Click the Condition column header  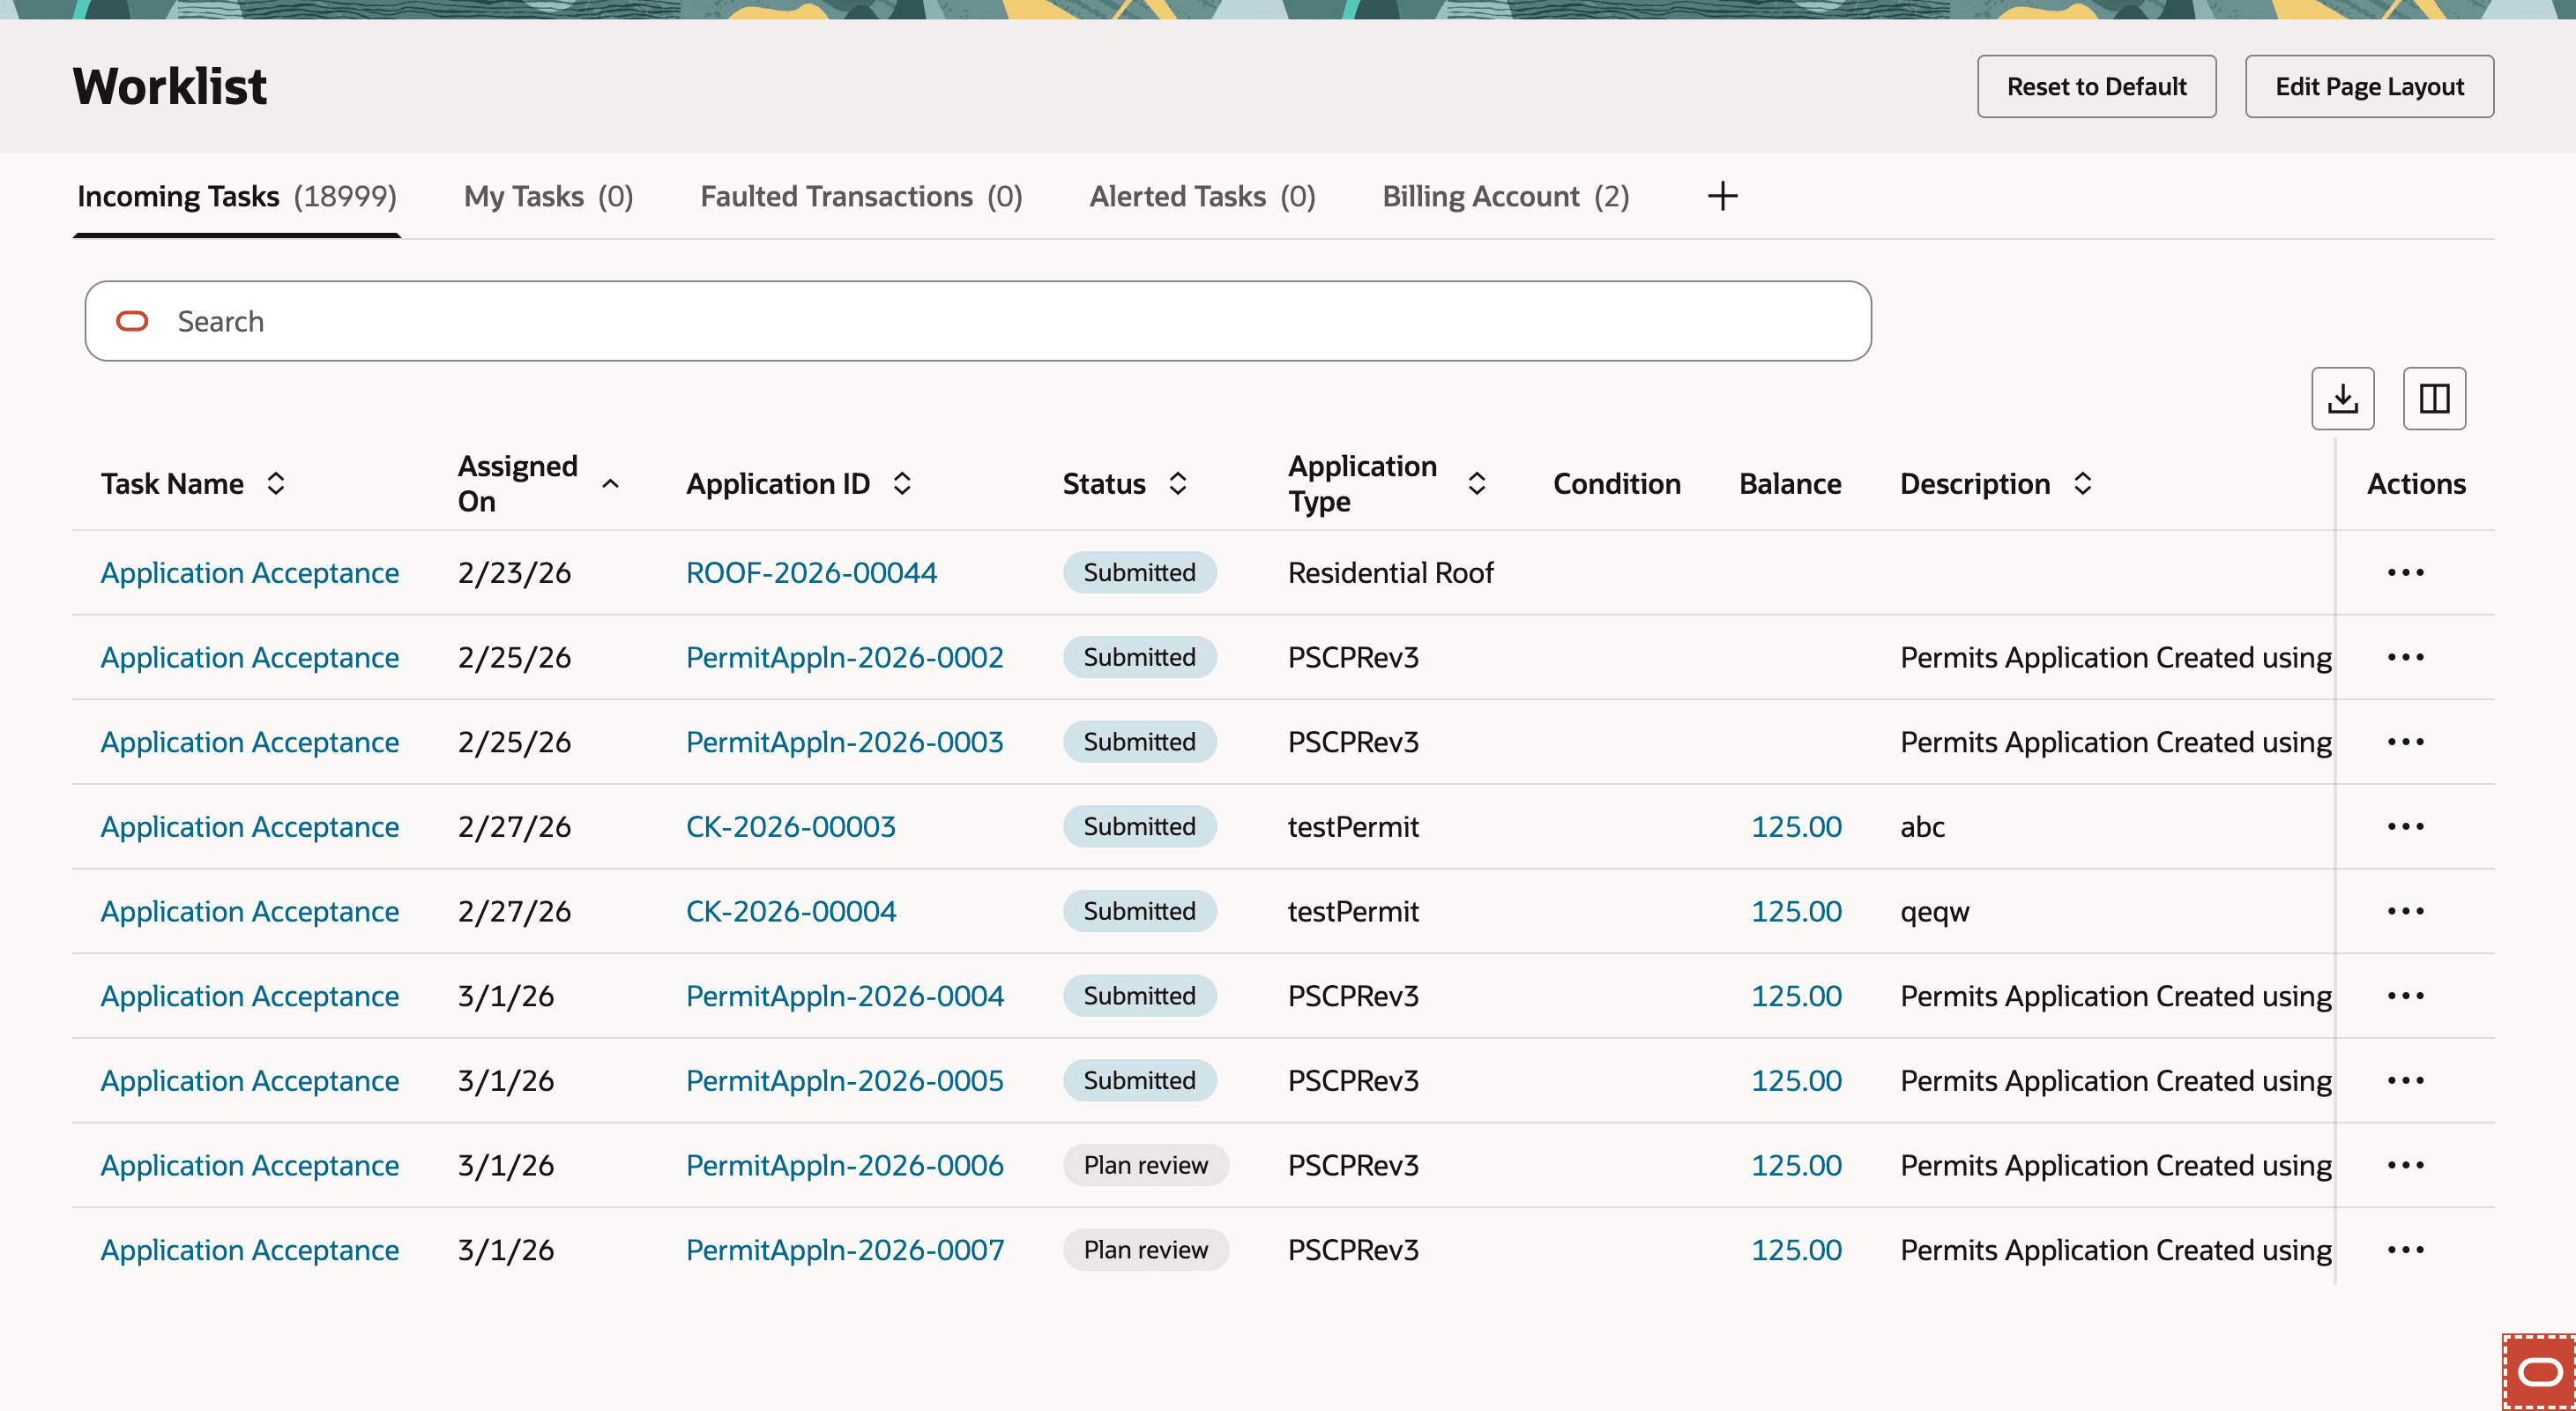pos(1616,484)
